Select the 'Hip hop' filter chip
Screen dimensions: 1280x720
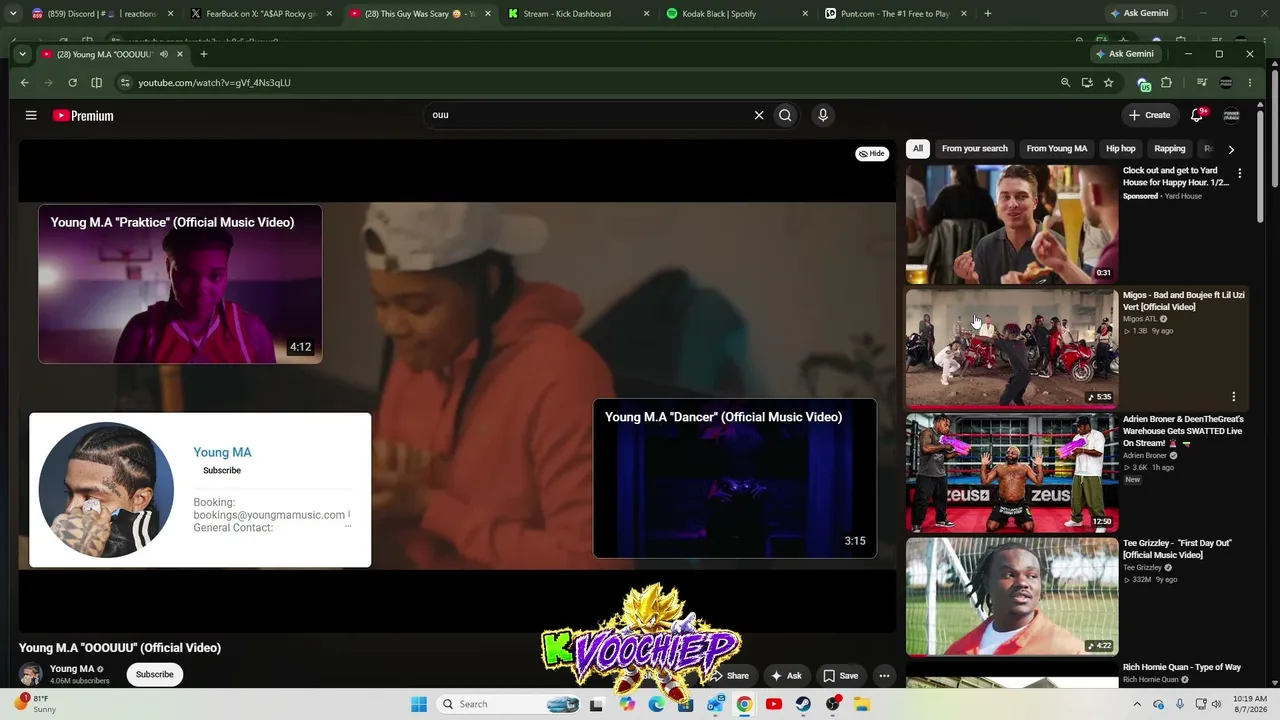click(1121, 149)
